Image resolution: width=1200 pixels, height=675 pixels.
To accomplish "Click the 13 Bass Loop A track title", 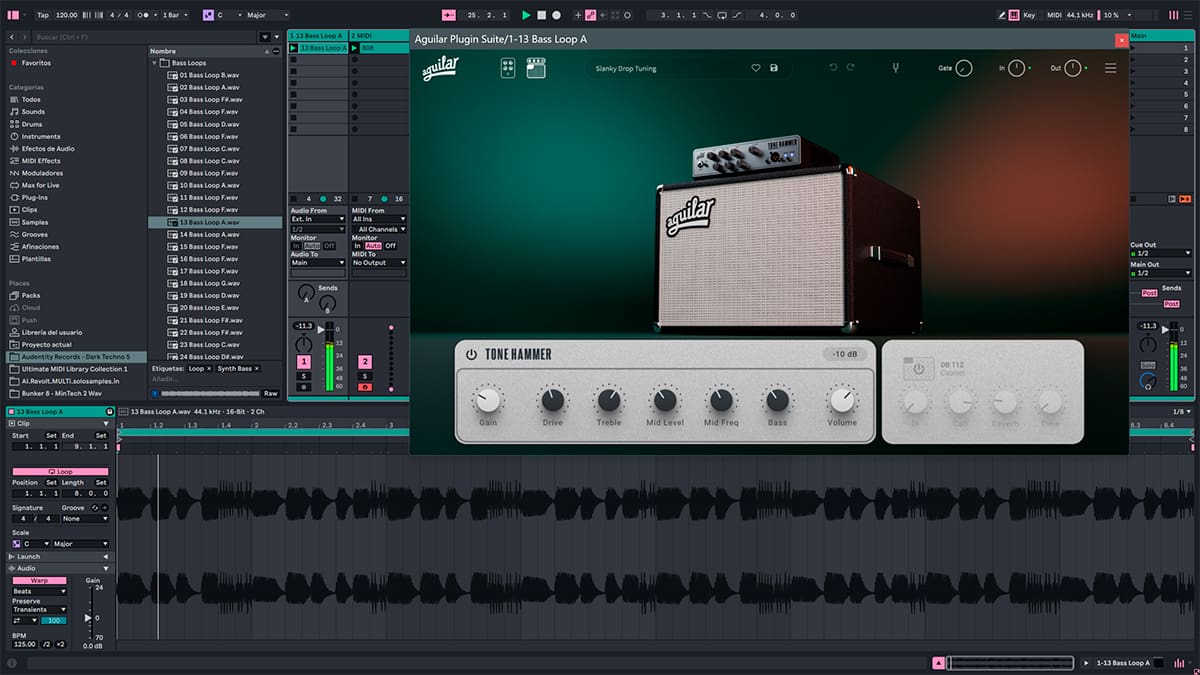I will pos(316,35).
